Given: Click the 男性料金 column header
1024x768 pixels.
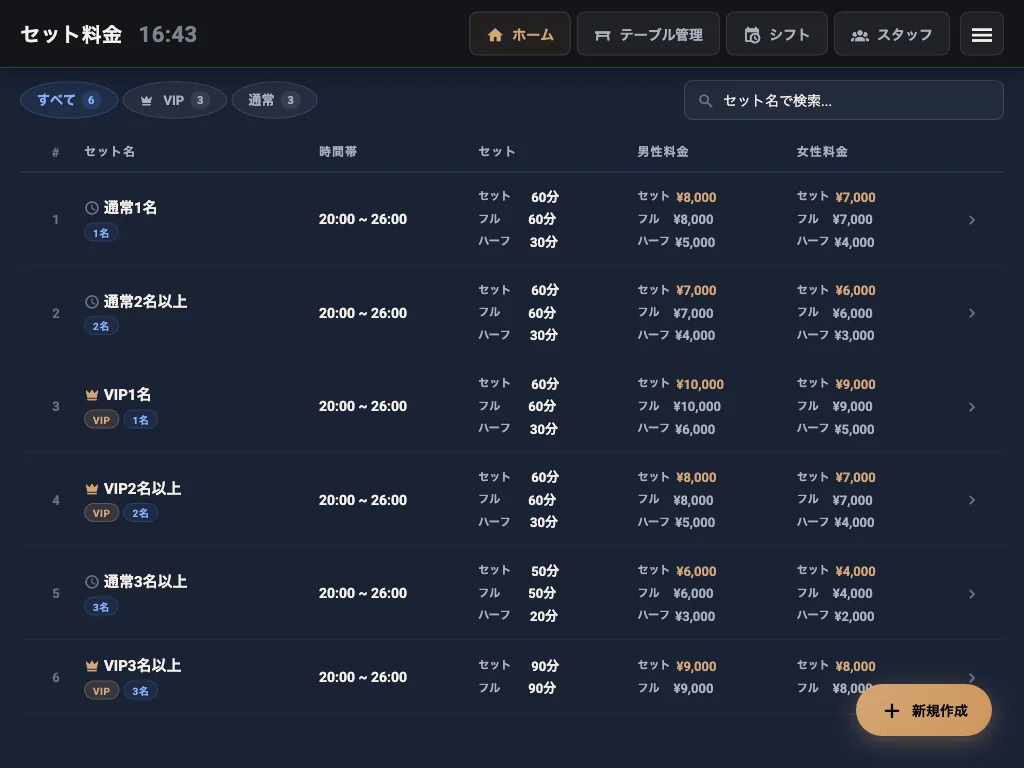Looking at the screenshot, I should (663, 152).
